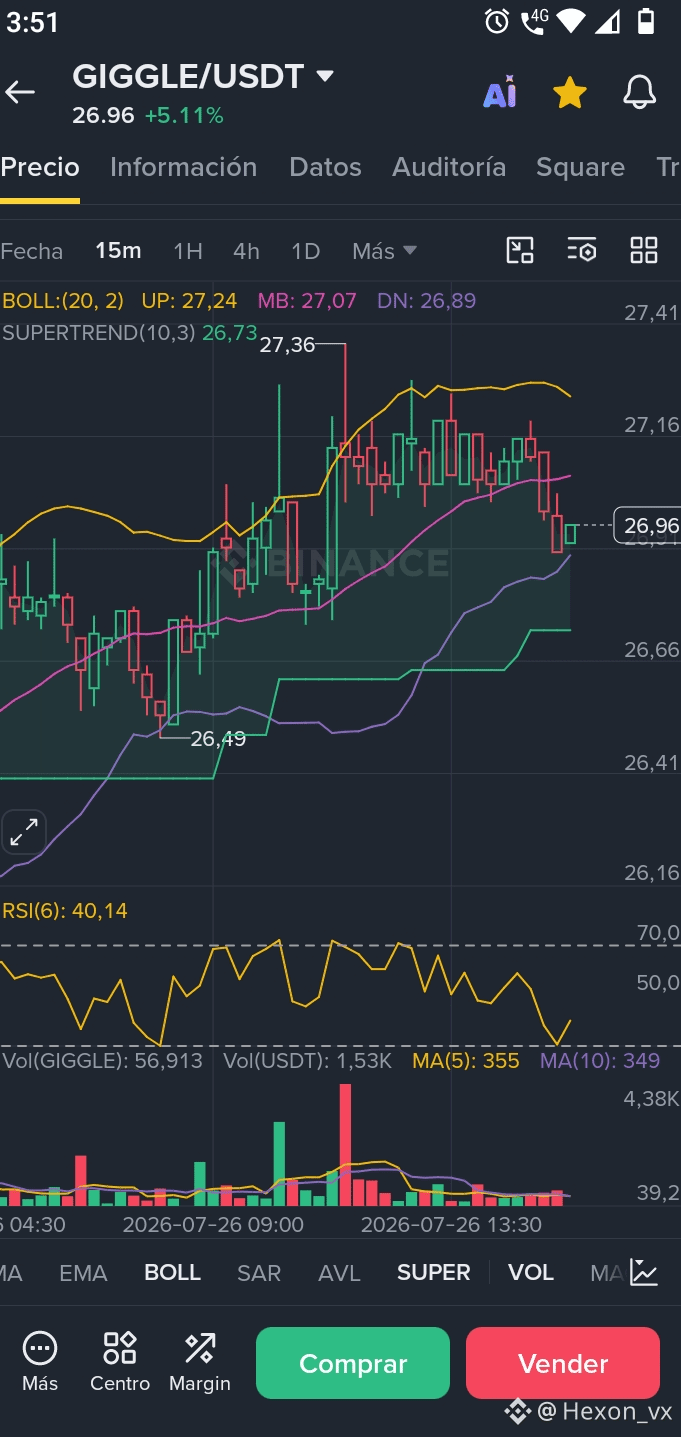
Task: Open the AI assistant icon
Action: click(x=499, y=93)
